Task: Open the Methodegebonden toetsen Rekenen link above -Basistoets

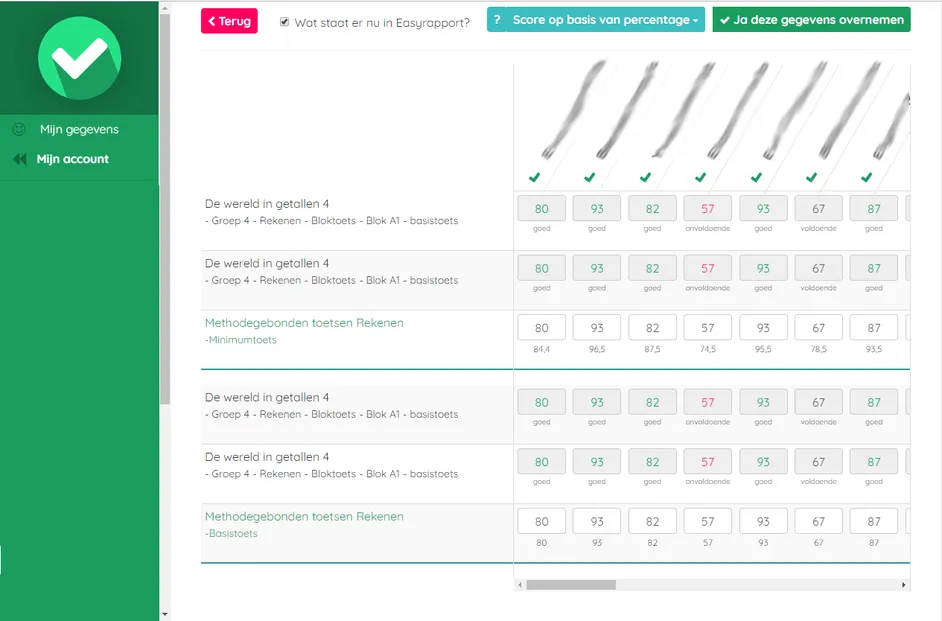Action: click(304, 516)
